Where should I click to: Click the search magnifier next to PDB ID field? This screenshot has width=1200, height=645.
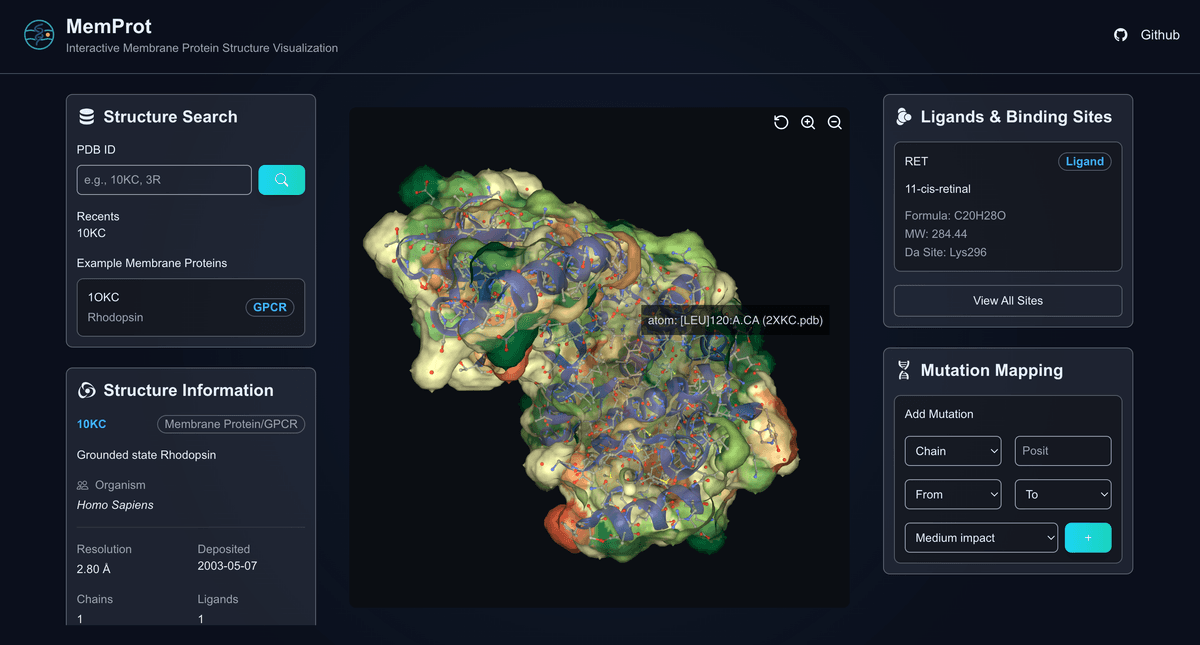tap(281, 179)
